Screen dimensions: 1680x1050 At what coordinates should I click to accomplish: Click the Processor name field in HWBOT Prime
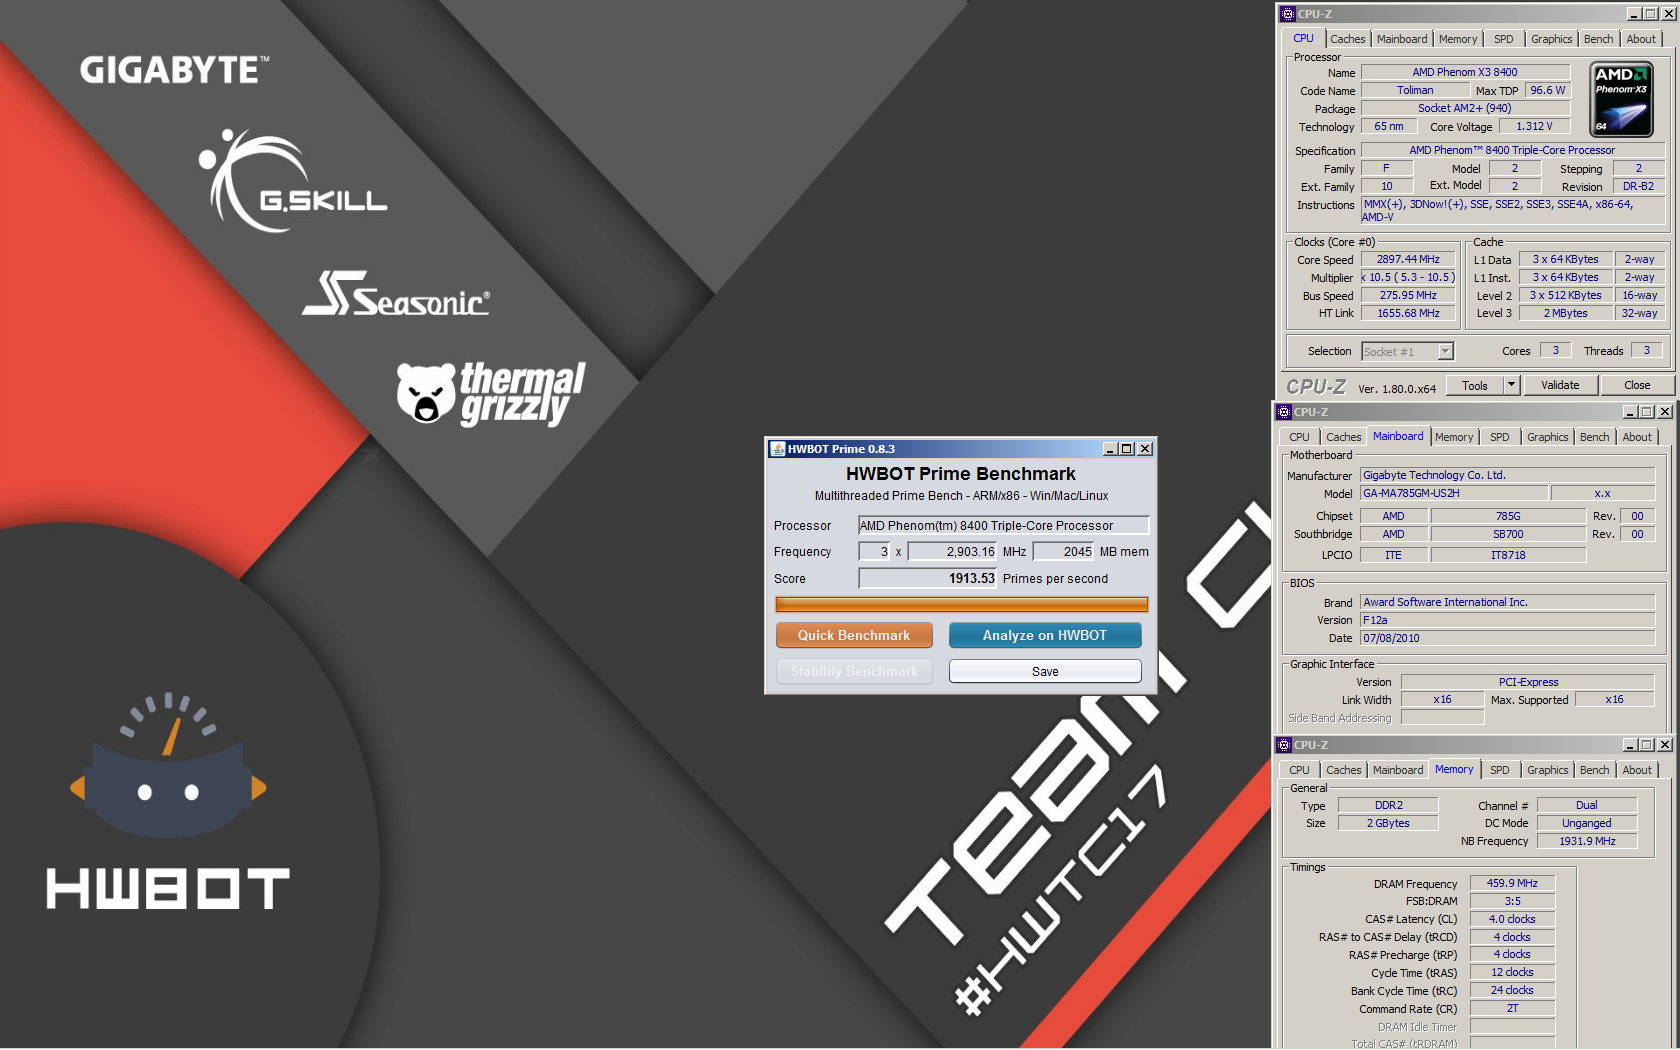[x=1003, y=526]
